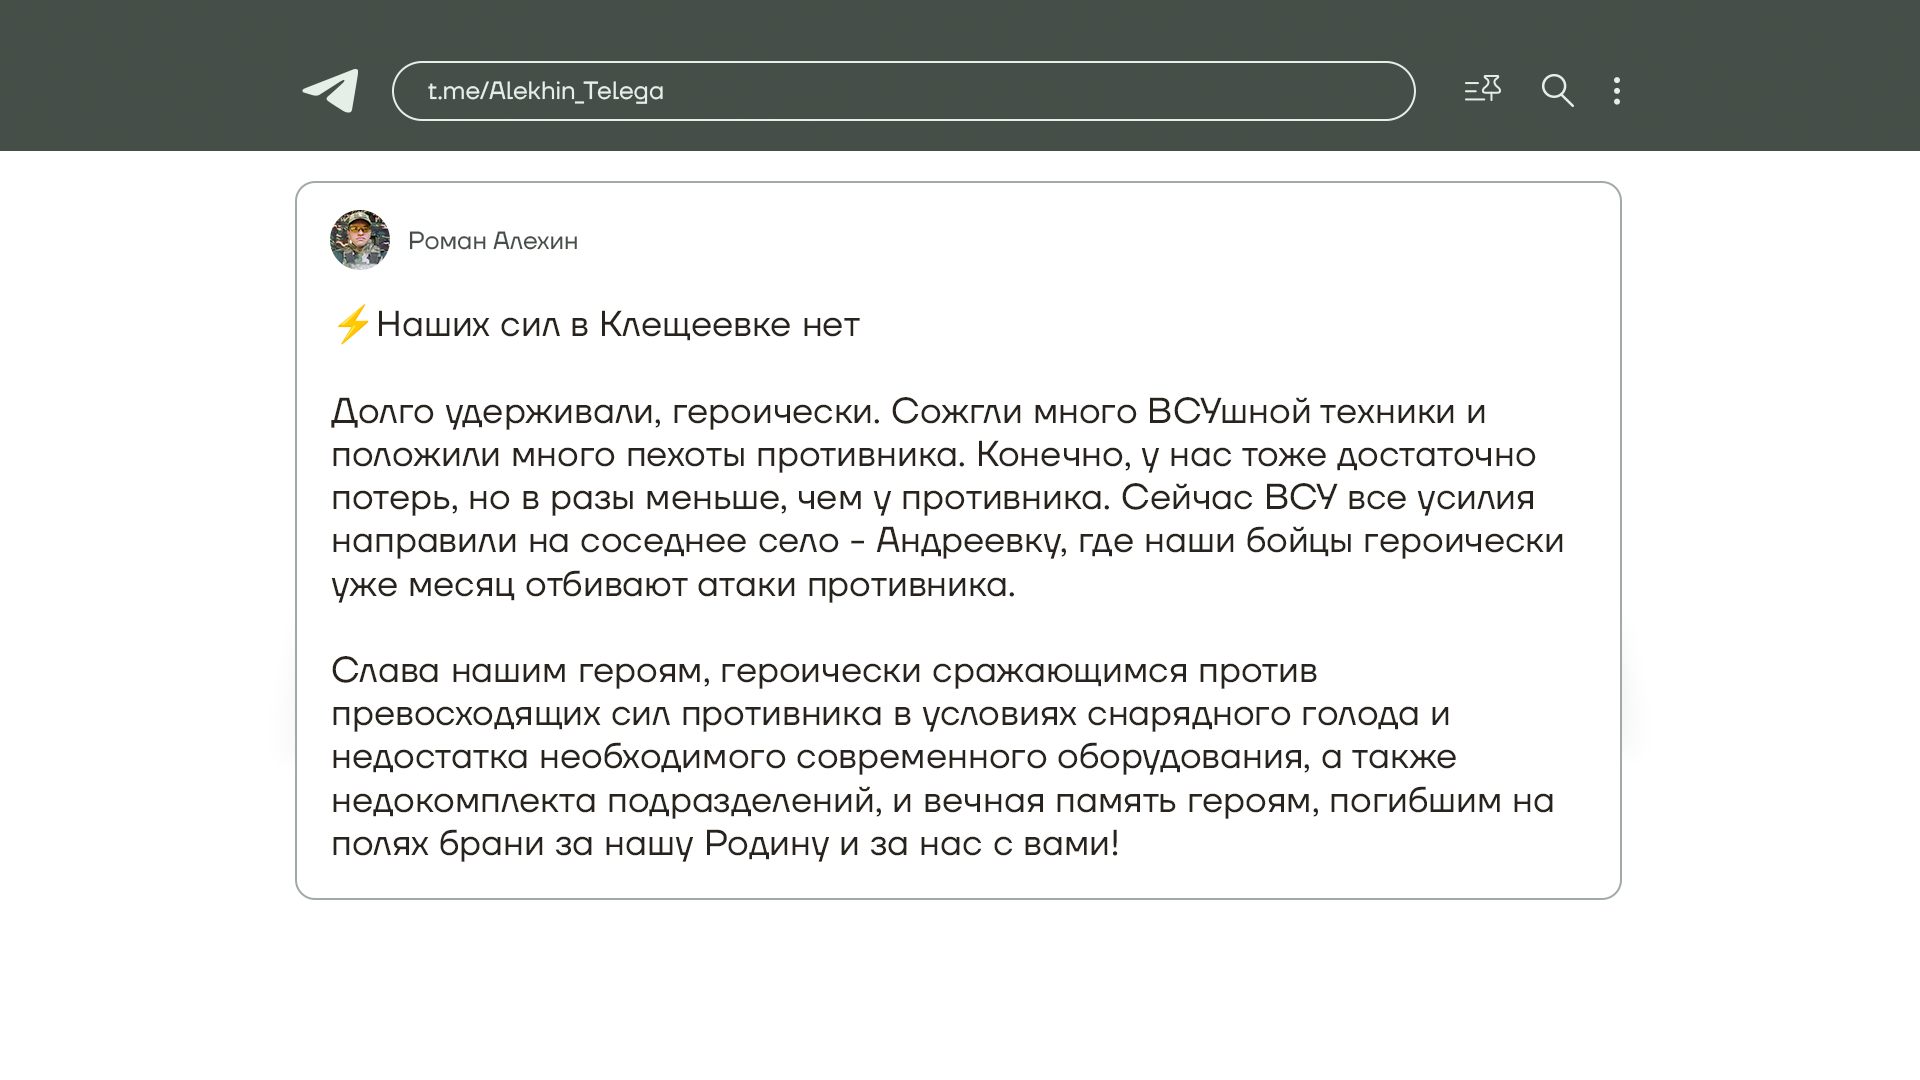Click the word 'недокомплекта' in last paragraph
Image resolution: width=1920 pixels, height=1080 pixels.
click(463, 801)
